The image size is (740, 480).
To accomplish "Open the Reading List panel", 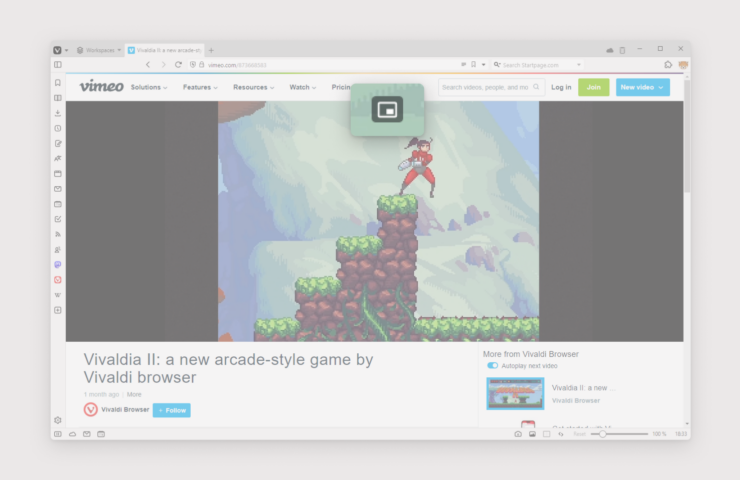I will point(58,98).
